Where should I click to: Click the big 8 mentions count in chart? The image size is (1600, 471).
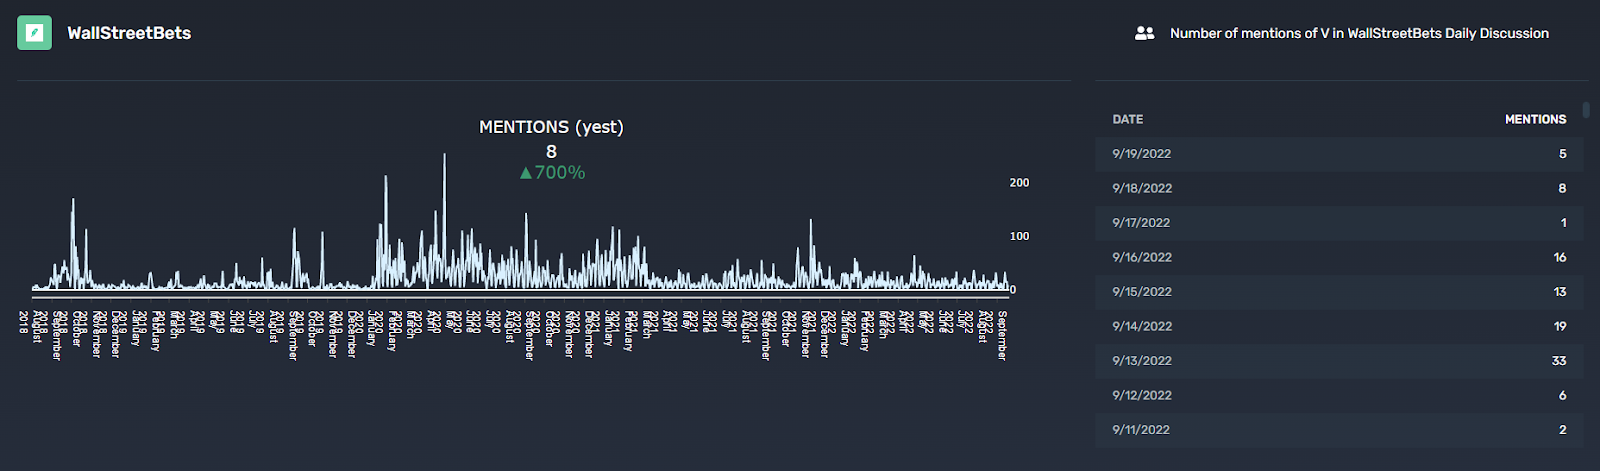point(551,151)
